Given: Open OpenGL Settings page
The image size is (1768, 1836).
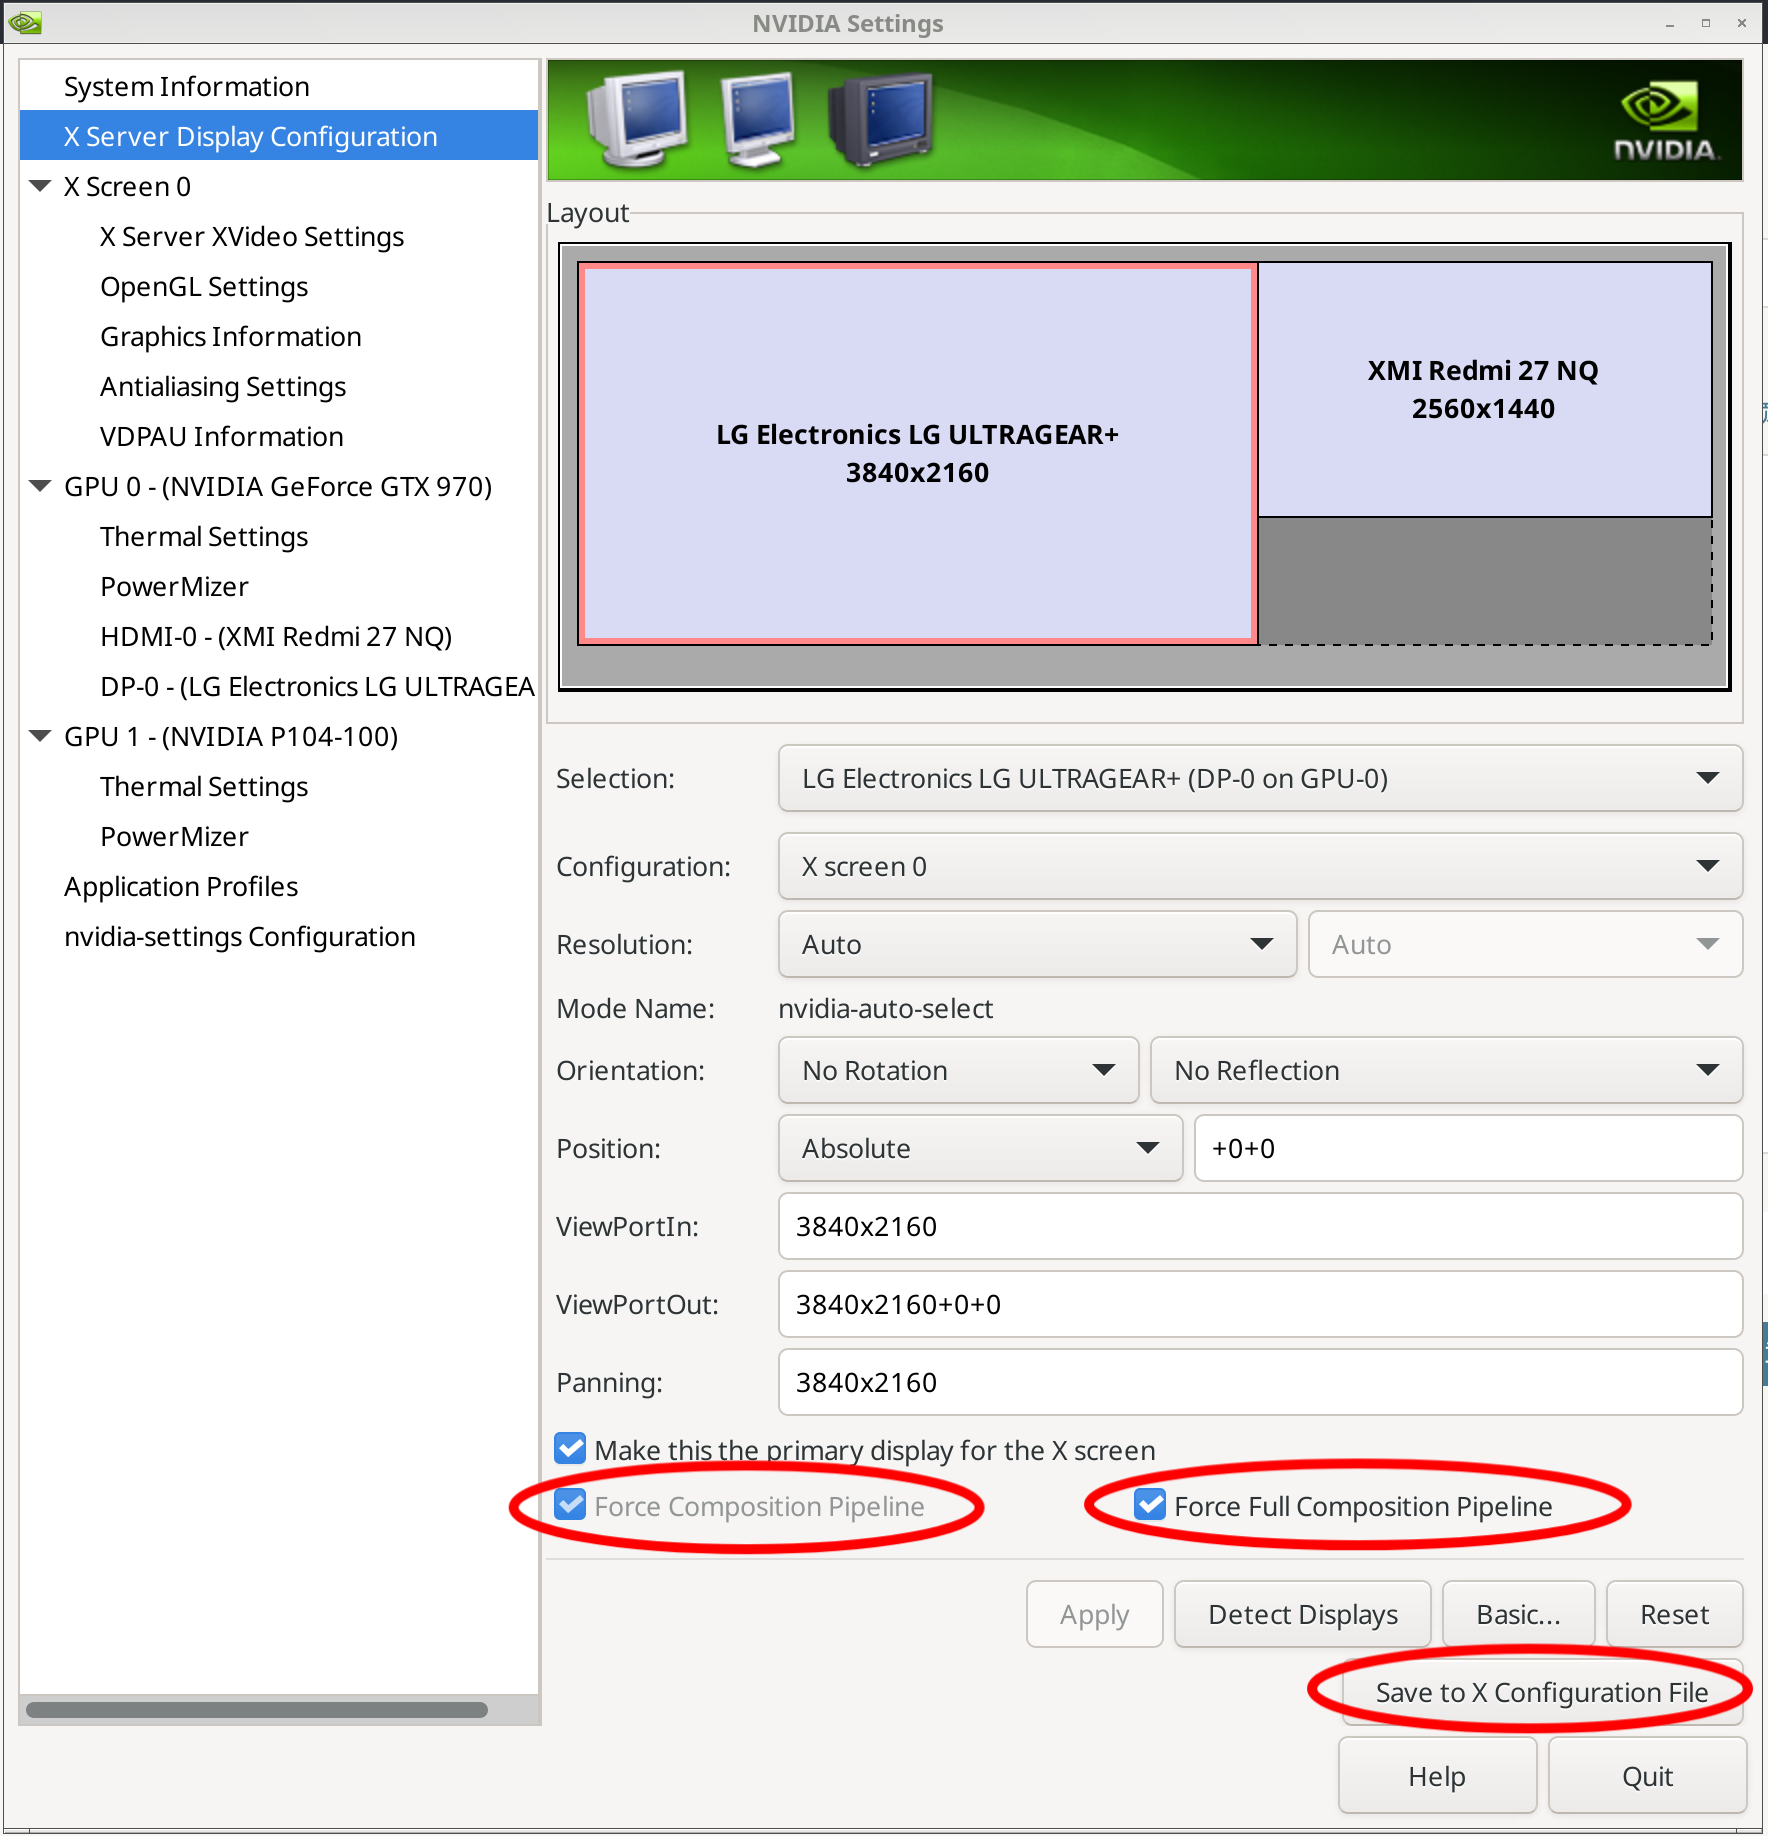Looking at the screenshot, I should click(x=204, y=286).
